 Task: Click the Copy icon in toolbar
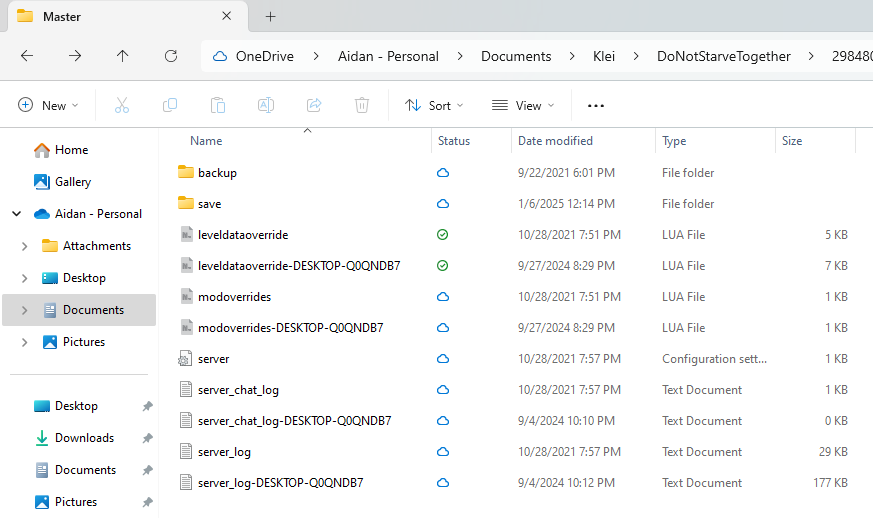click(170, 105)
